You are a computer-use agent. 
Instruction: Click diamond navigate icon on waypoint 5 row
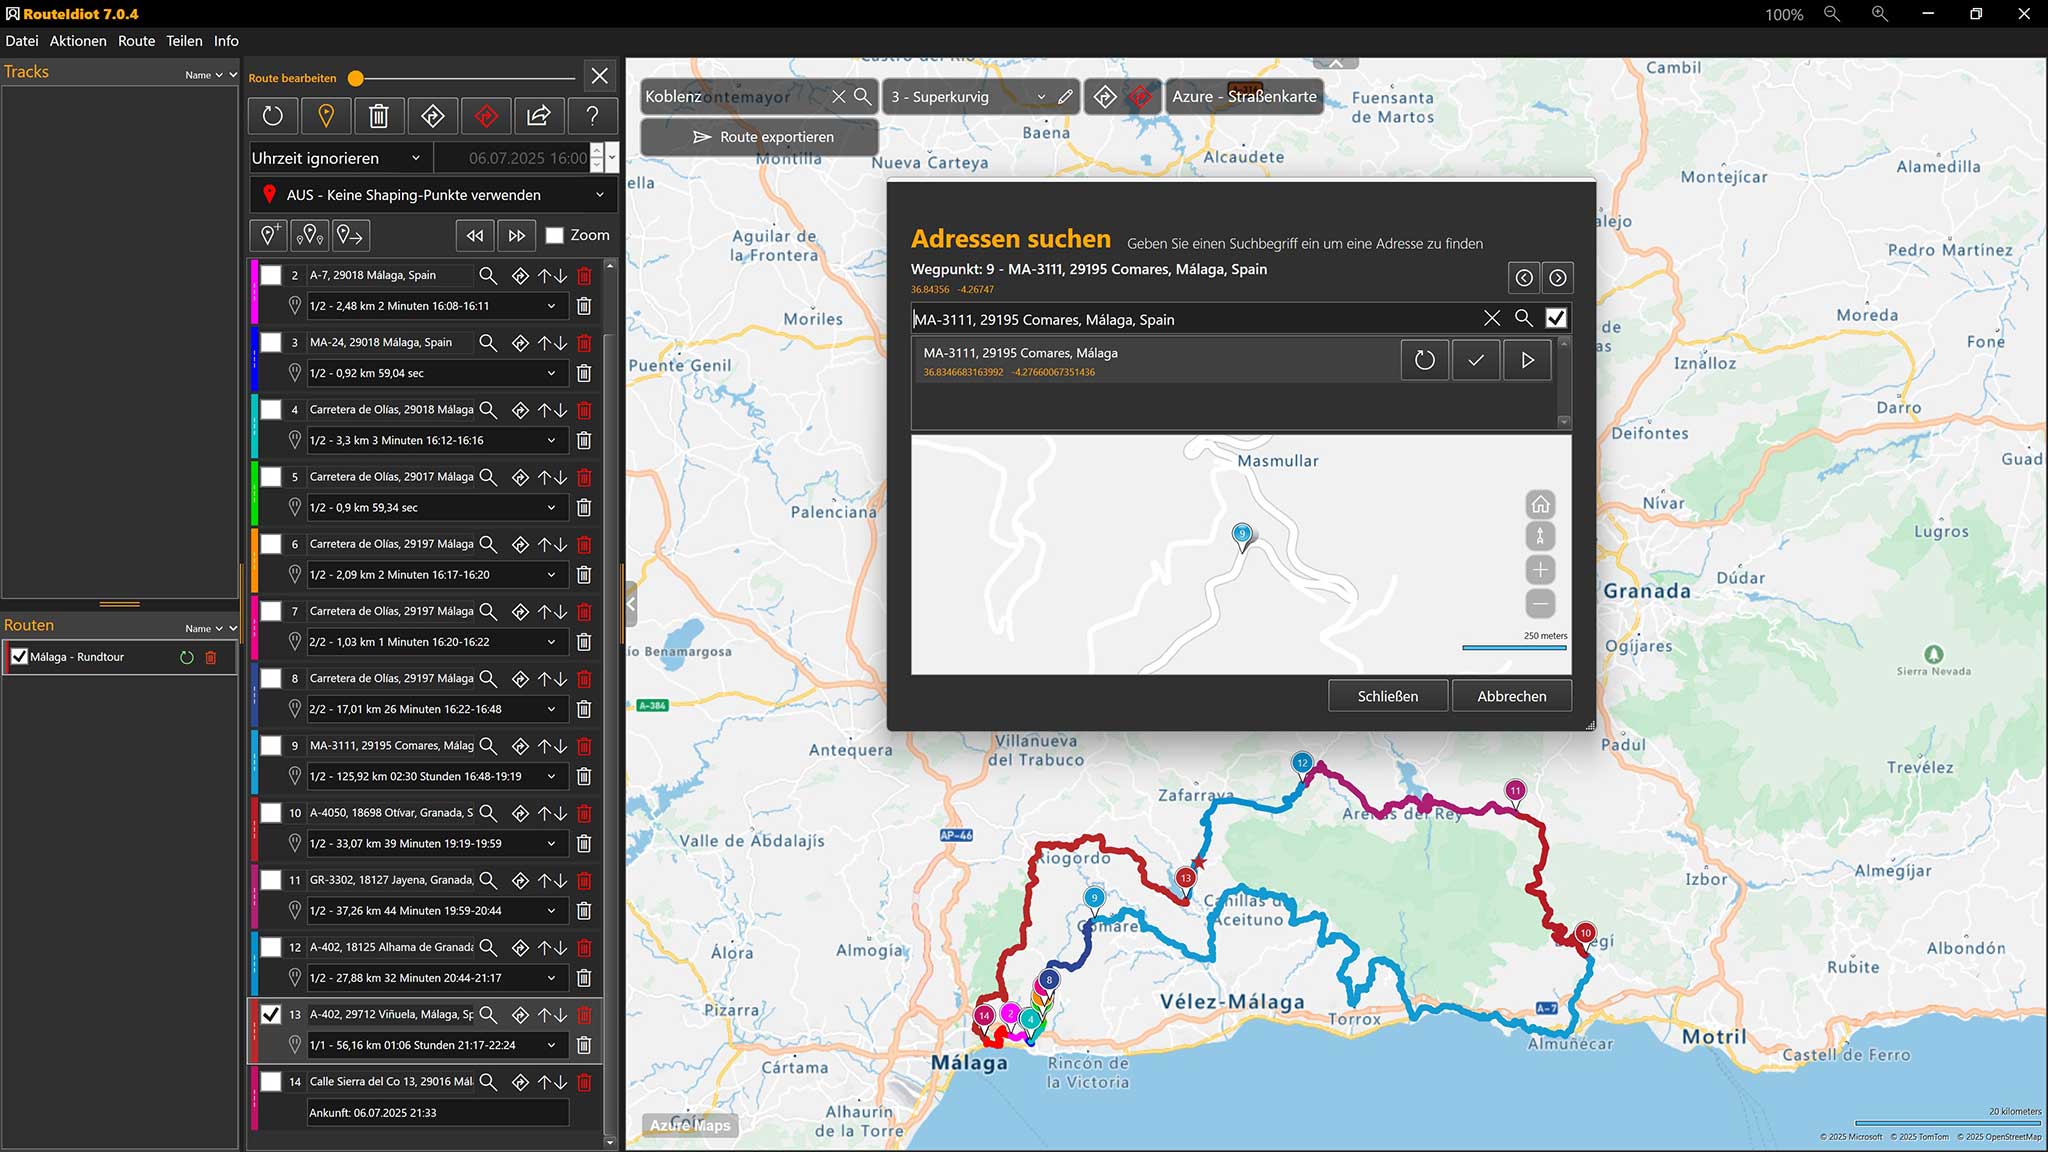tap(520, 477)
